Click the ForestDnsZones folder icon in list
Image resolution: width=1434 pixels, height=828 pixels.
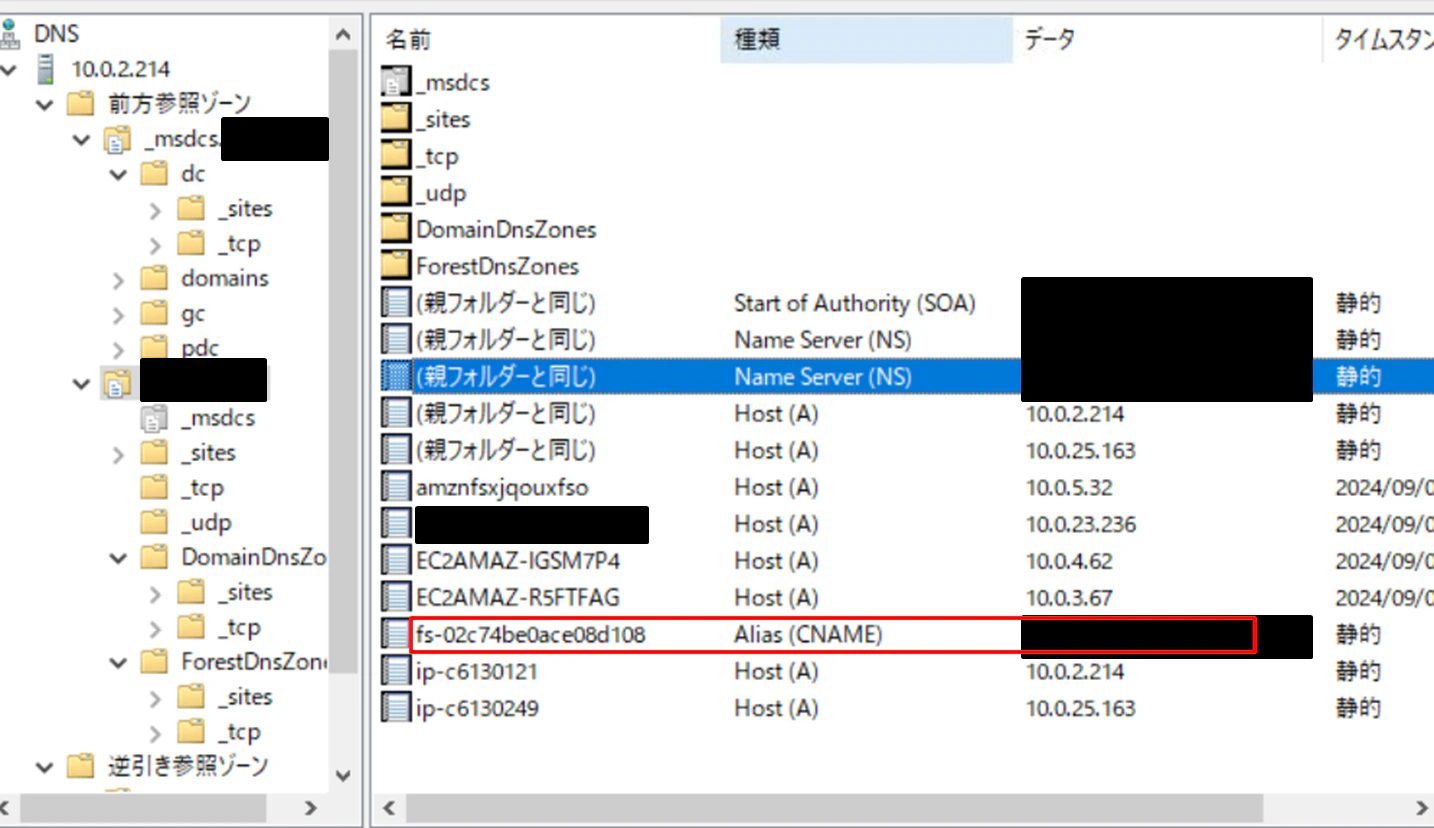point(397,266)
